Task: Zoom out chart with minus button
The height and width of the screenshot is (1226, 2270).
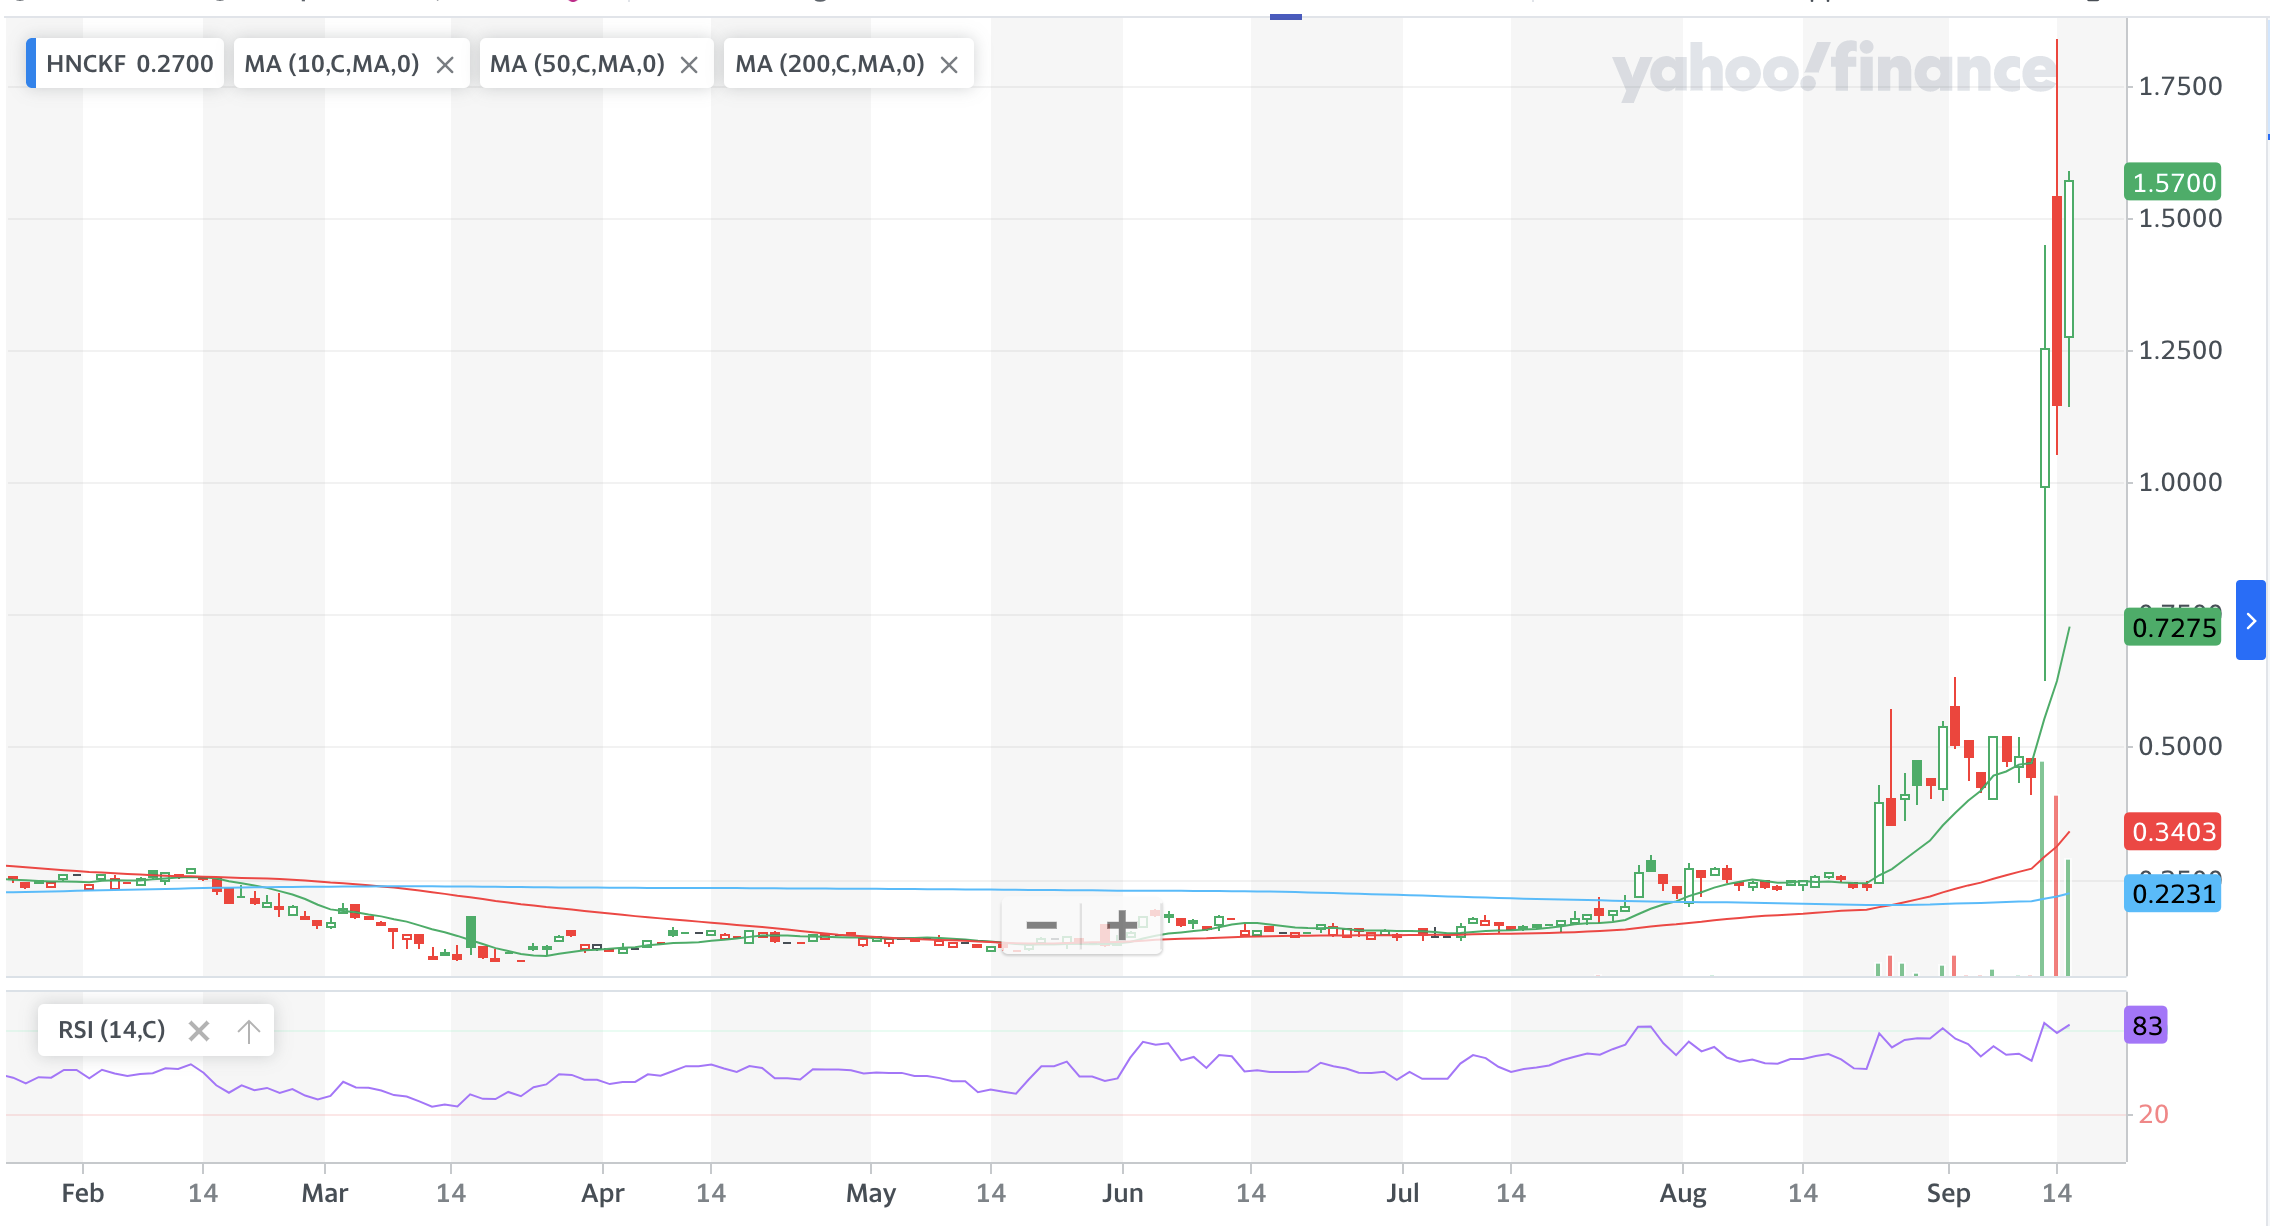Action: (x=1041, y=925)
